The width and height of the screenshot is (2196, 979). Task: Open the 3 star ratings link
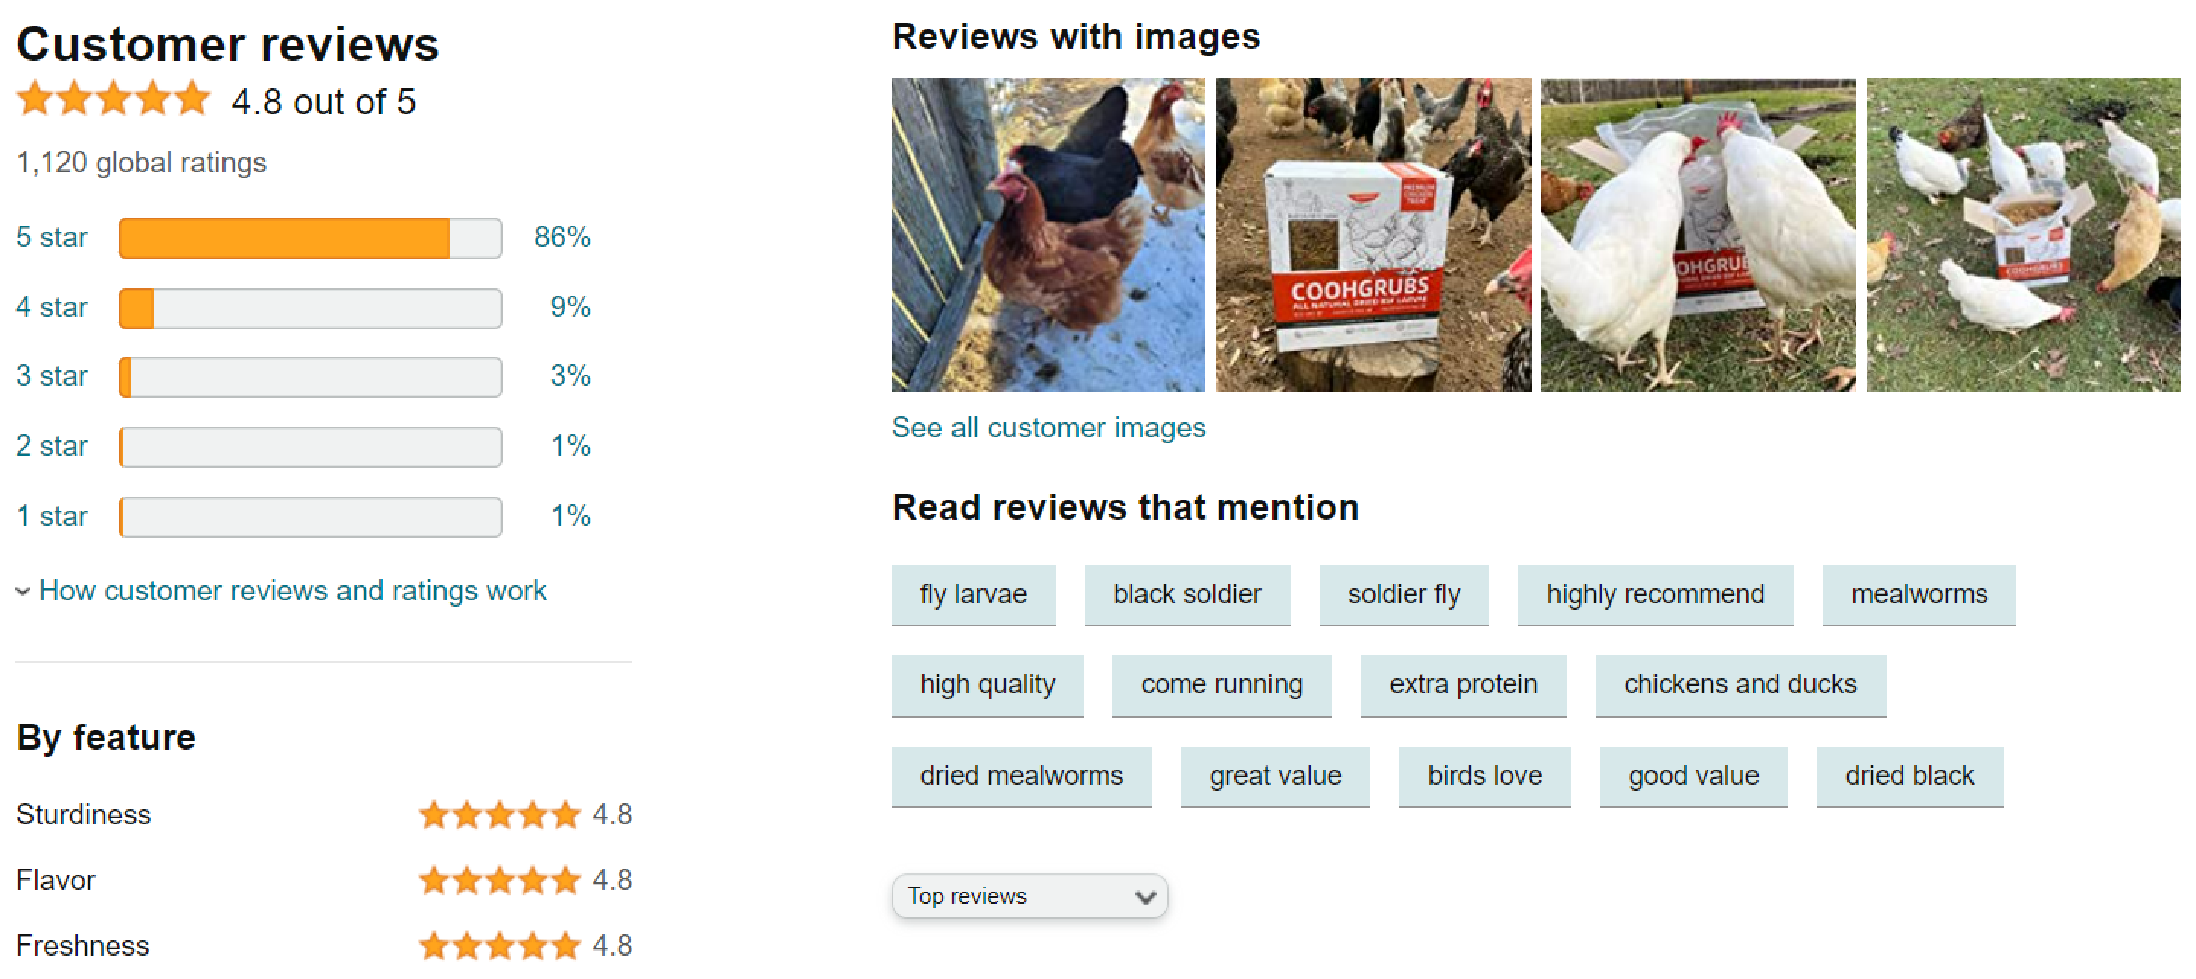tap(52, 376)
